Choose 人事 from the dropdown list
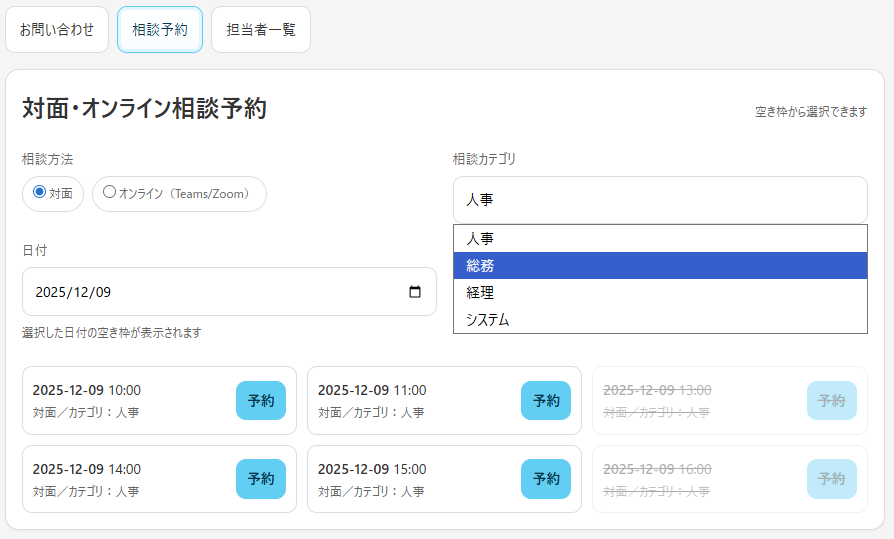 (659, 239)
